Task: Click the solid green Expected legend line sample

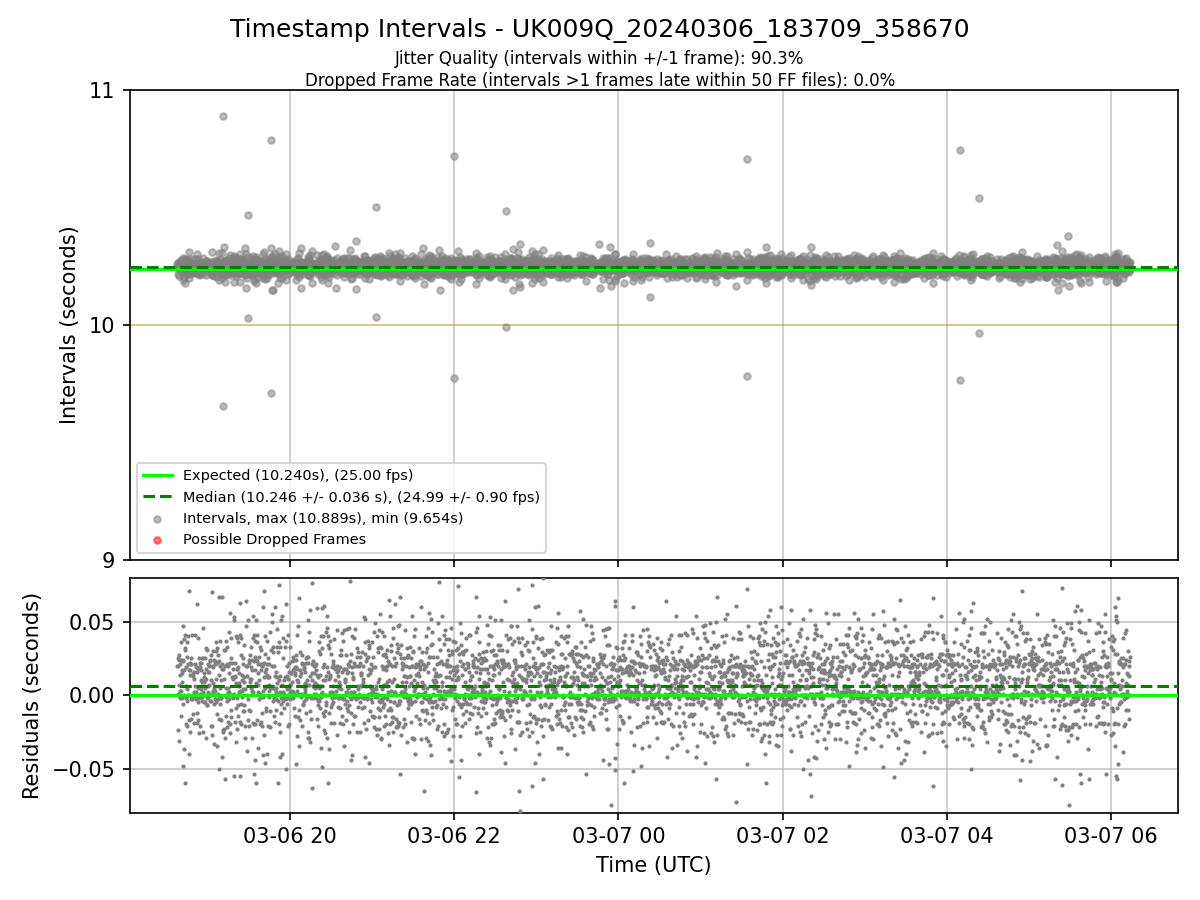Action: 158,475
